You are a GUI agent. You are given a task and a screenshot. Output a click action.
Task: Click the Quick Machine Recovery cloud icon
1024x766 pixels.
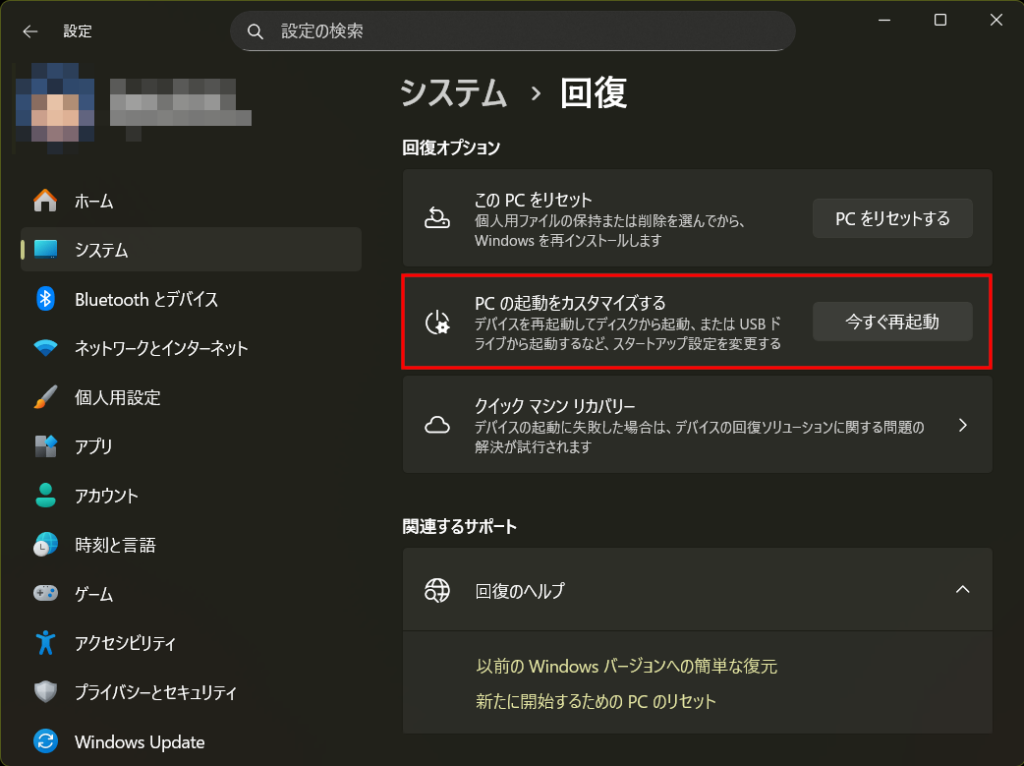[x=437, y=426]
